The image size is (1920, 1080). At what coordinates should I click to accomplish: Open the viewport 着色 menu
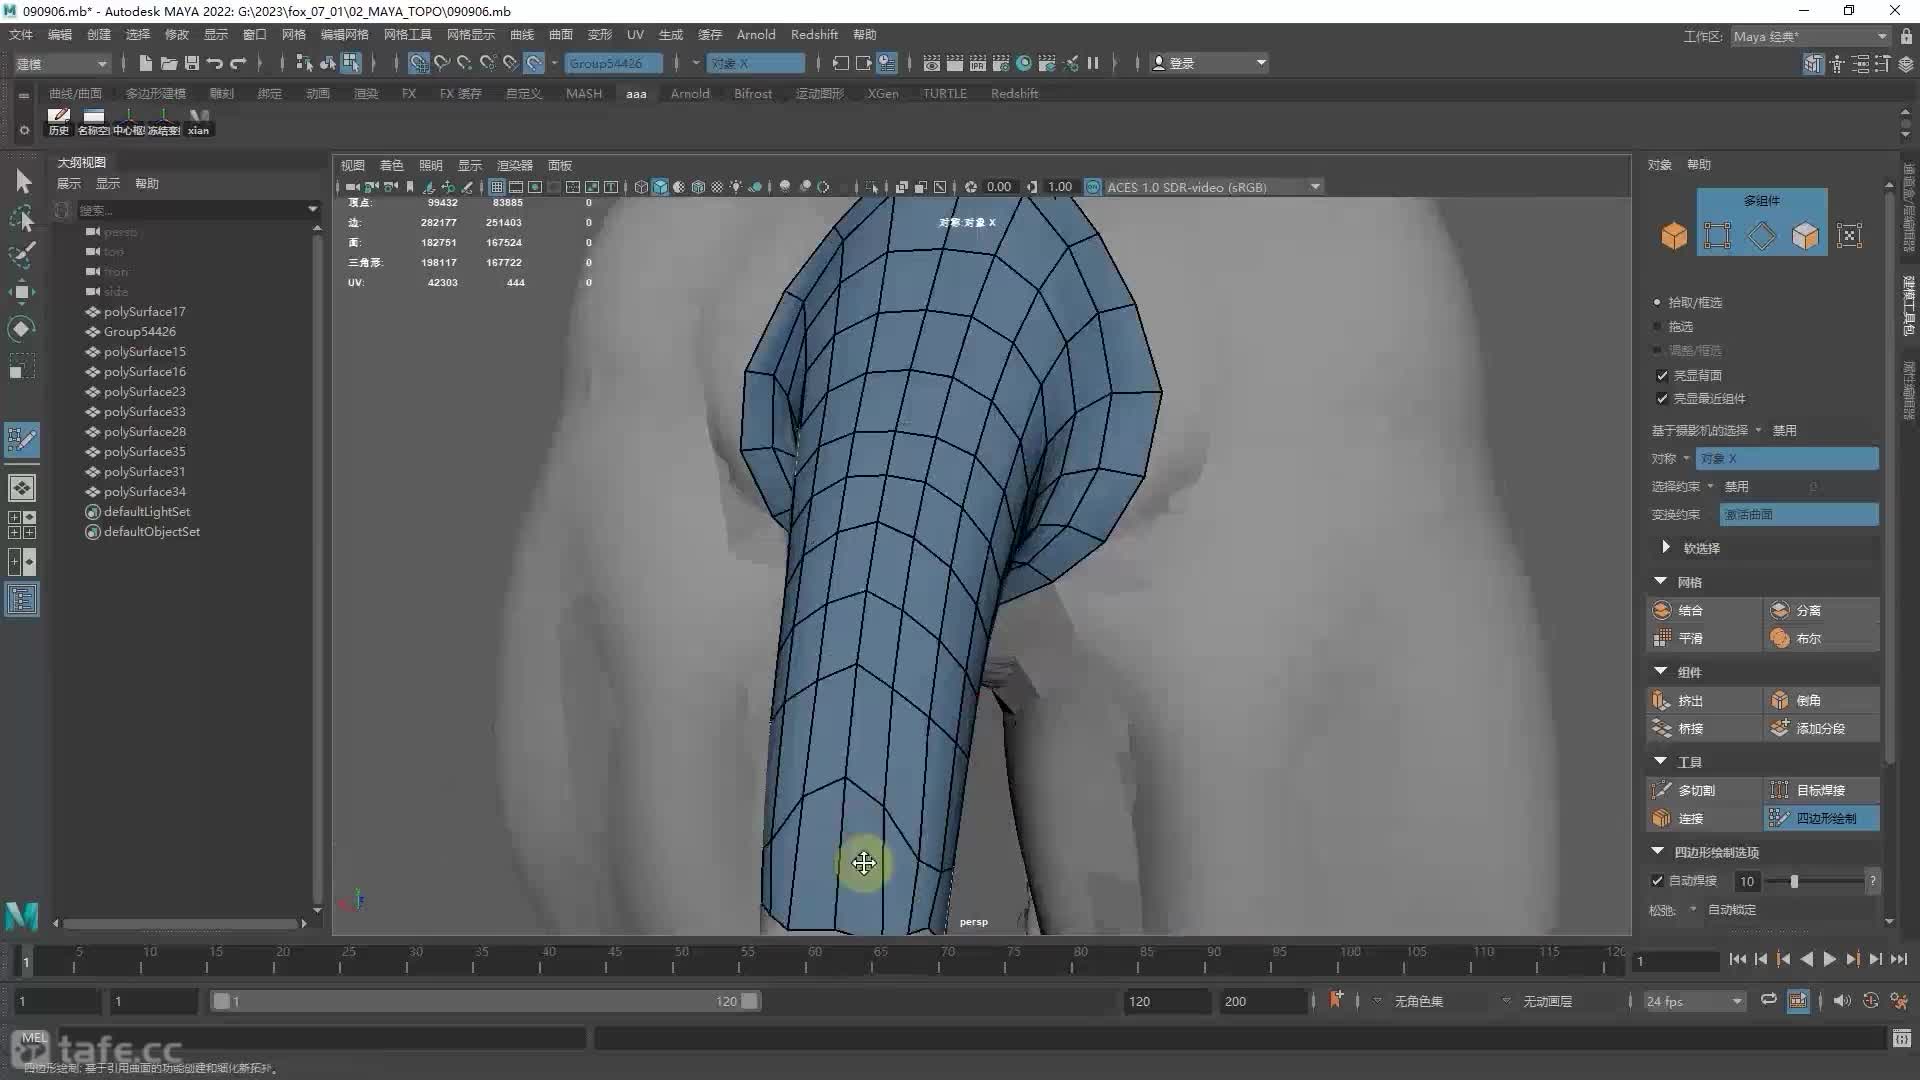click(391, 165)
